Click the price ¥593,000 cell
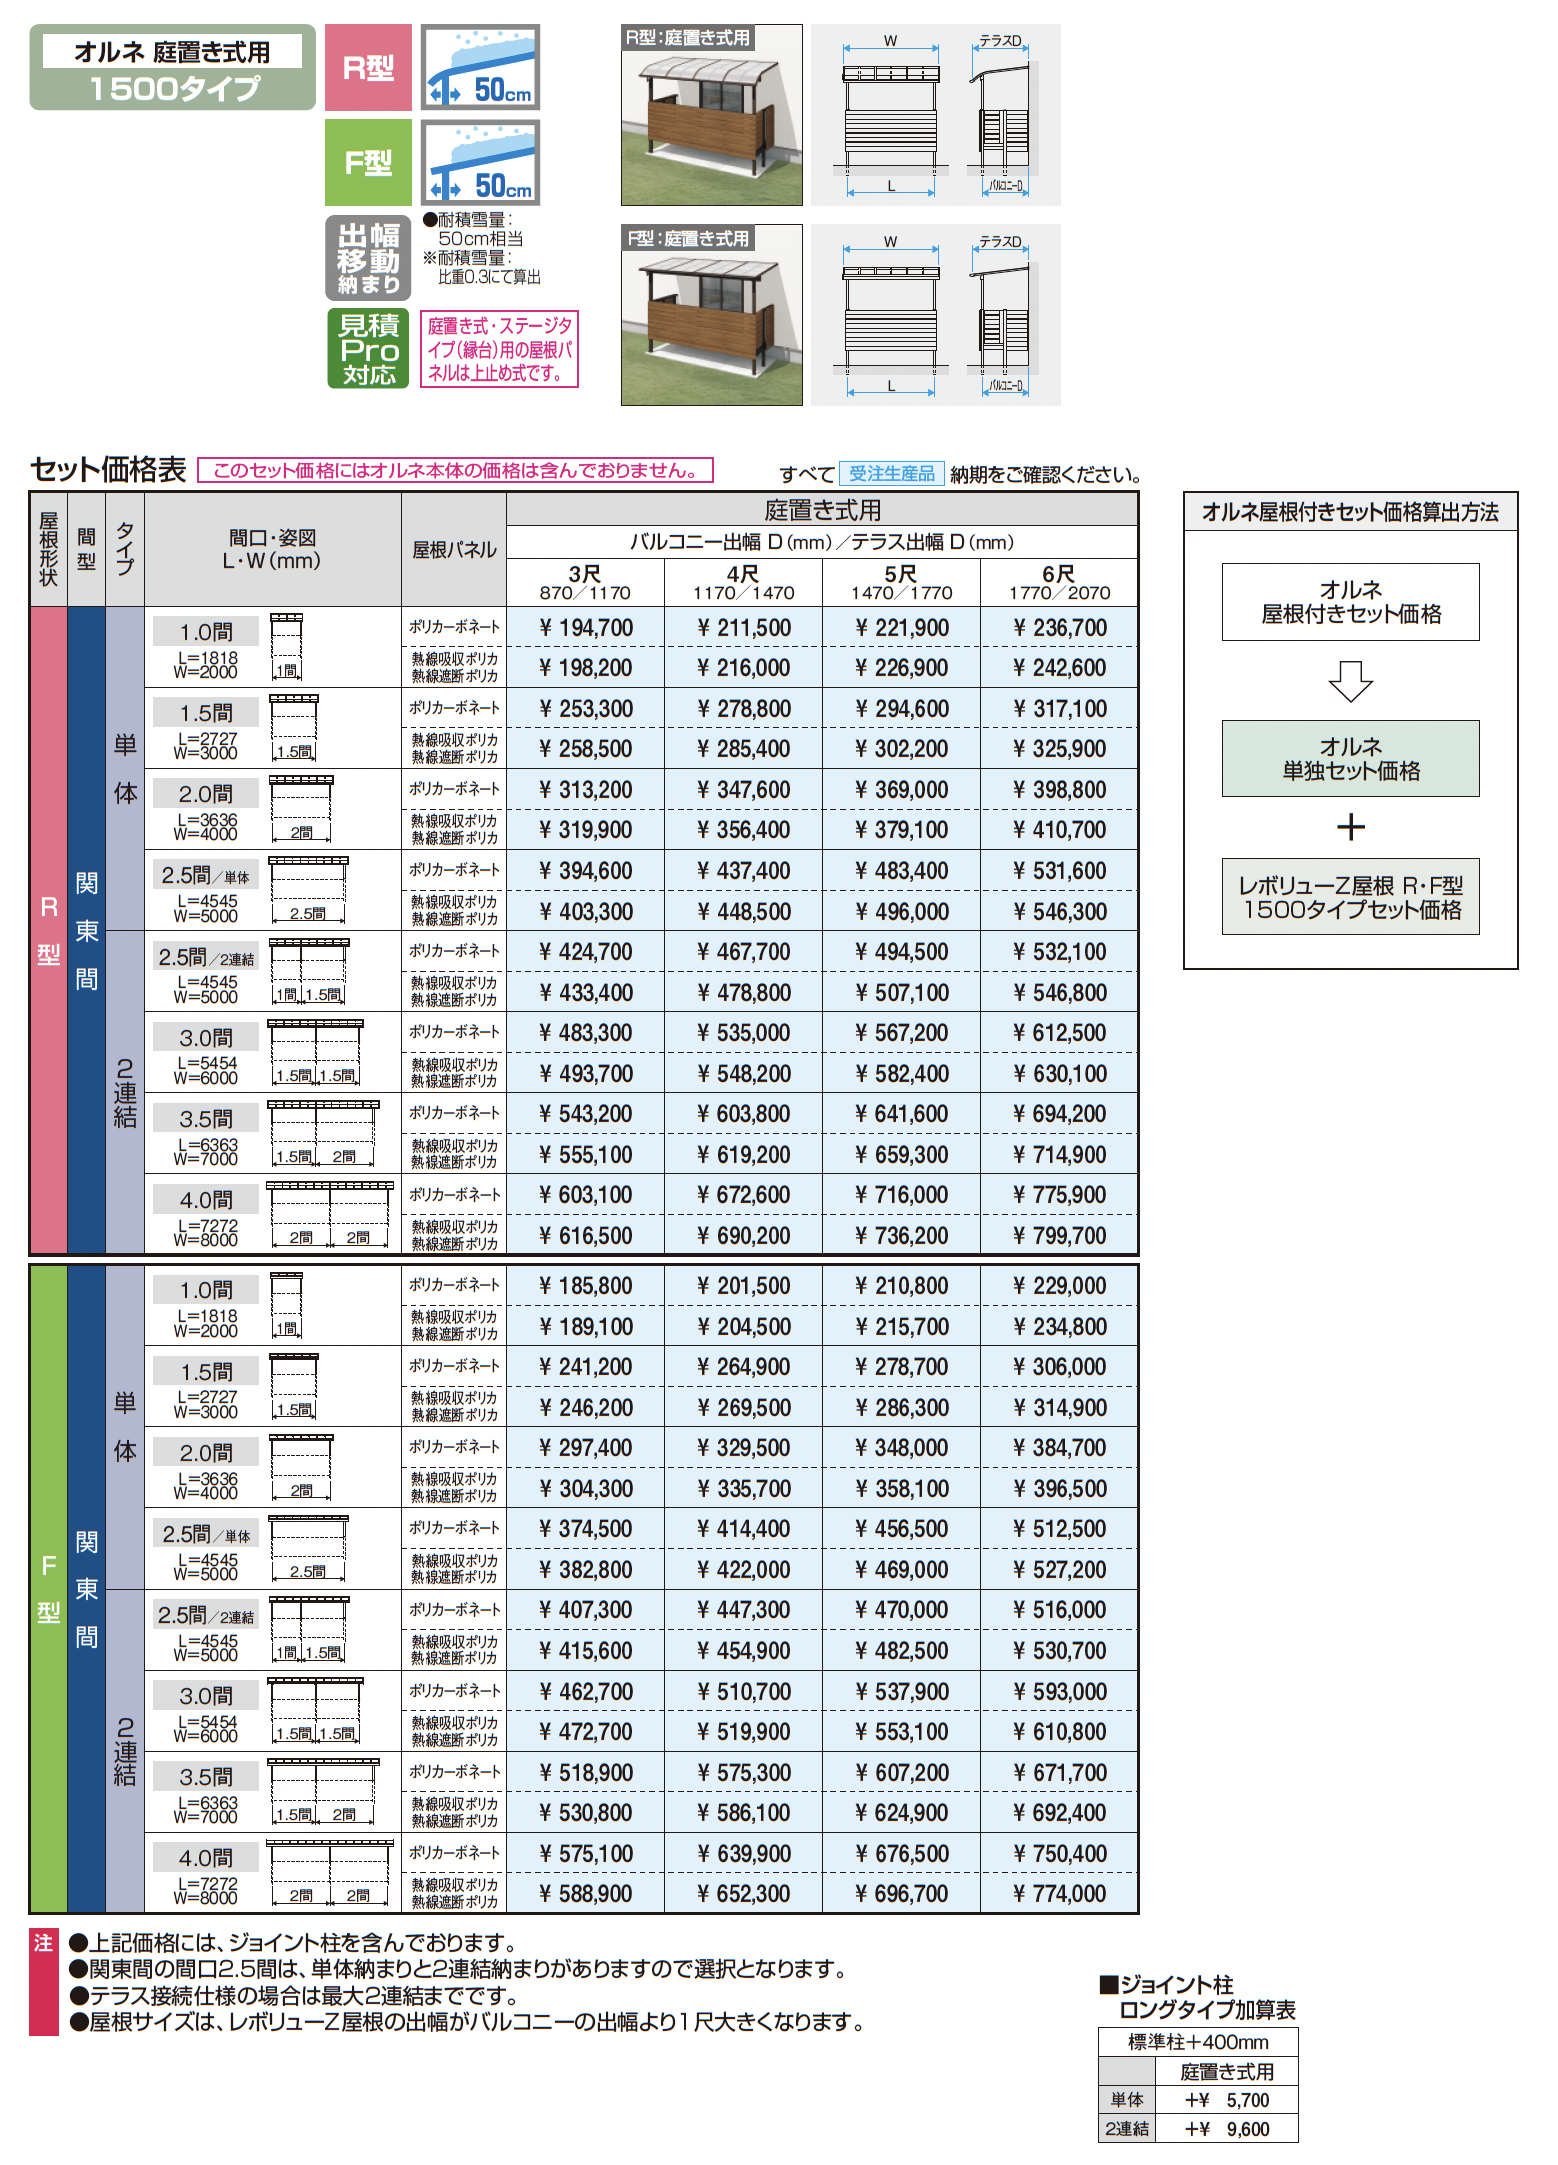The height and width of the screenshot is (2165, 1558). tap(1059, 1692)
